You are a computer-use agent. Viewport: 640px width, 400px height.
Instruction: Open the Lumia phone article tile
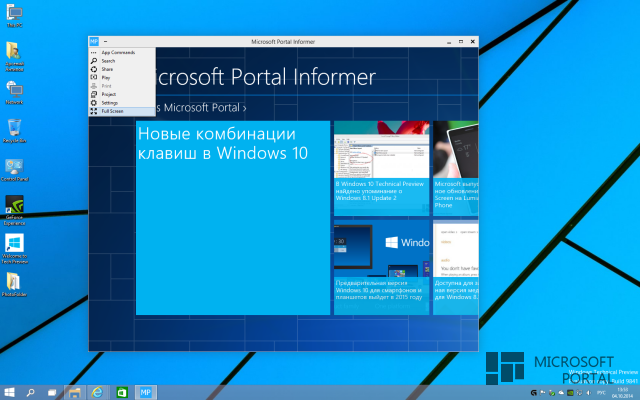click(456, 168)
